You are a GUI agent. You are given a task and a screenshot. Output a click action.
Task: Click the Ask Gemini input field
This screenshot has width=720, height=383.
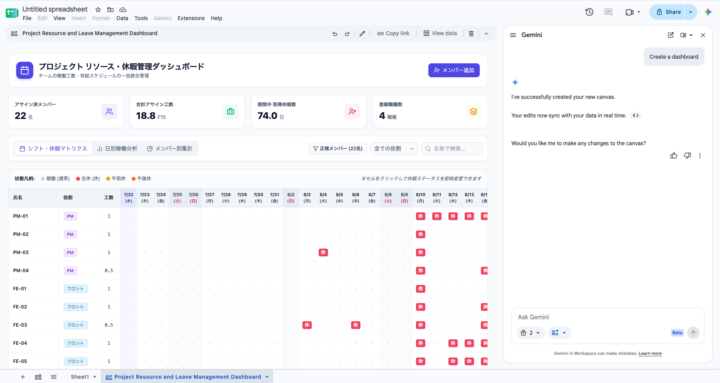608,317
